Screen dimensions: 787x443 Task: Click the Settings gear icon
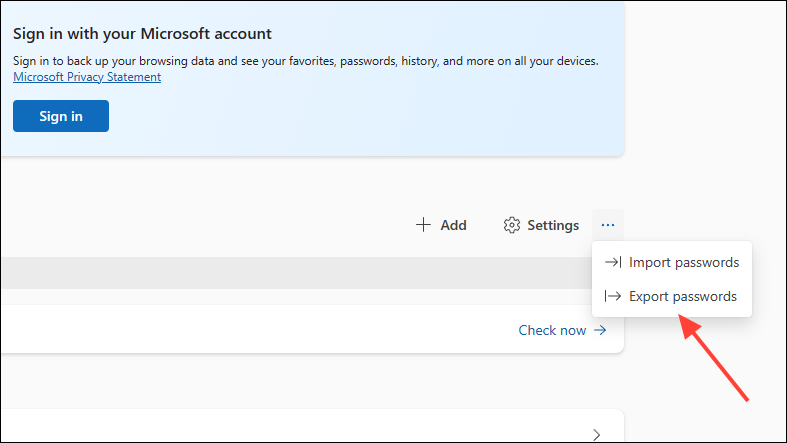[512, 225]
